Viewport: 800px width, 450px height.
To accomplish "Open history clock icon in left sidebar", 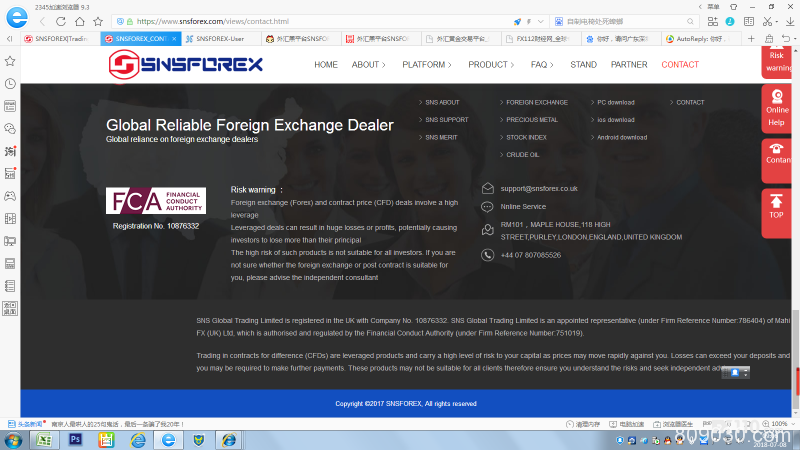I will [10, 84].
